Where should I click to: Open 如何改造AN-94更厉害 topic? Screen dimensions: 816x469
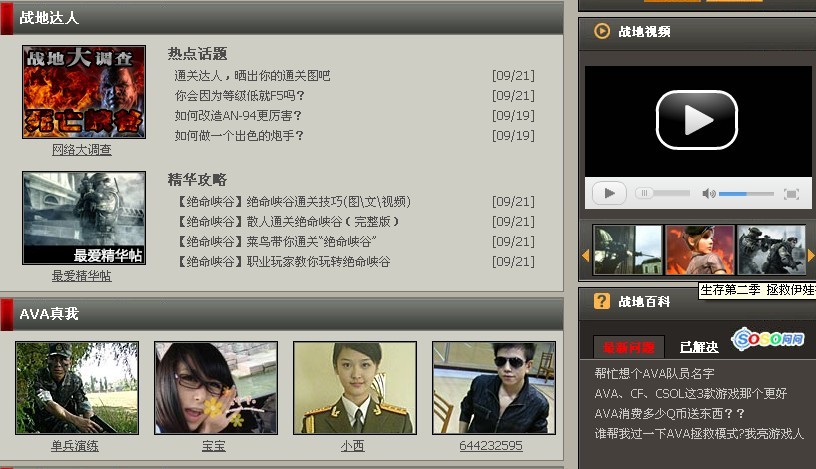[x=239, y=116]
